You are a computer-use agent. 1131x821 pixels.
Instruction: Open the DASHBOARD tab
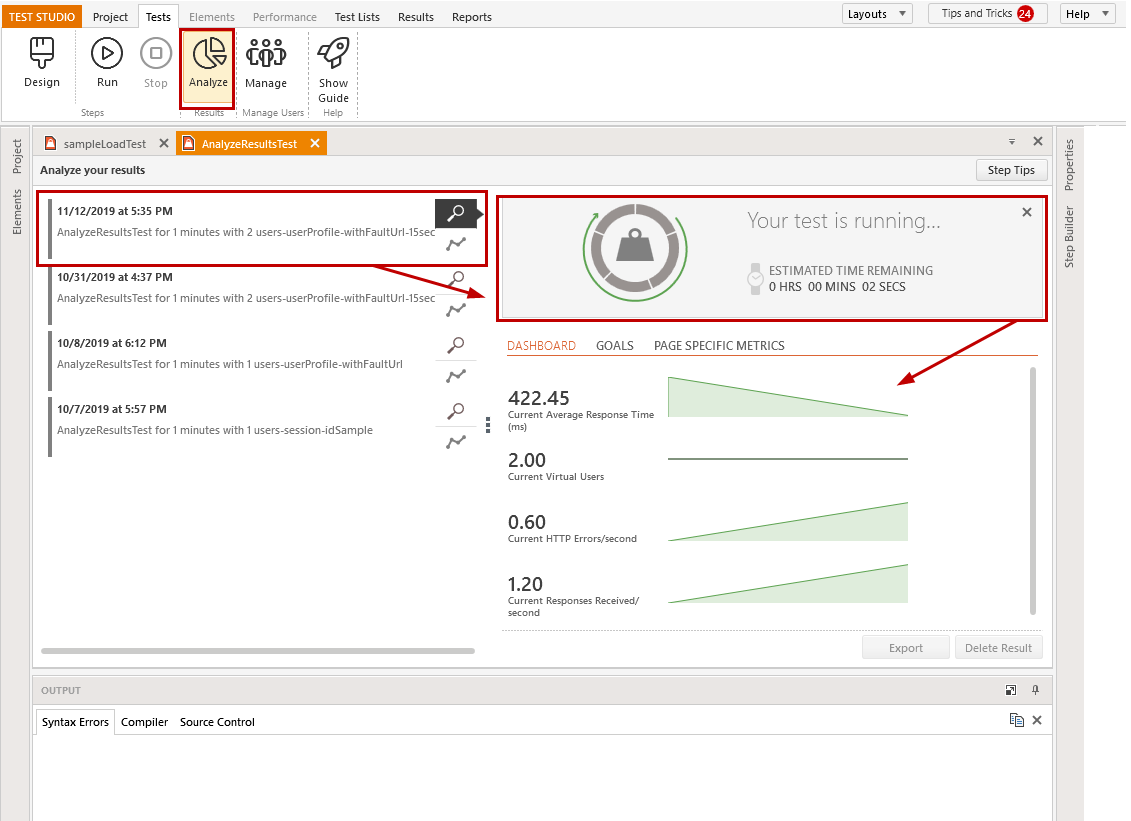[541, 346]
